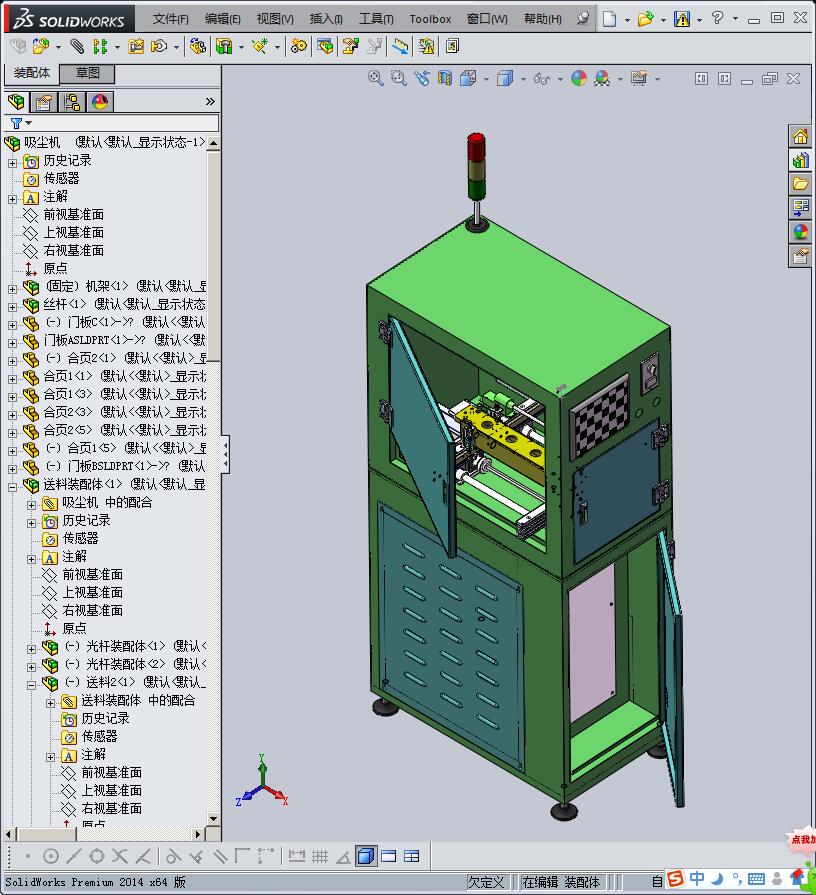
Task: Click the Previous View icon
Action: pos(422,78)
